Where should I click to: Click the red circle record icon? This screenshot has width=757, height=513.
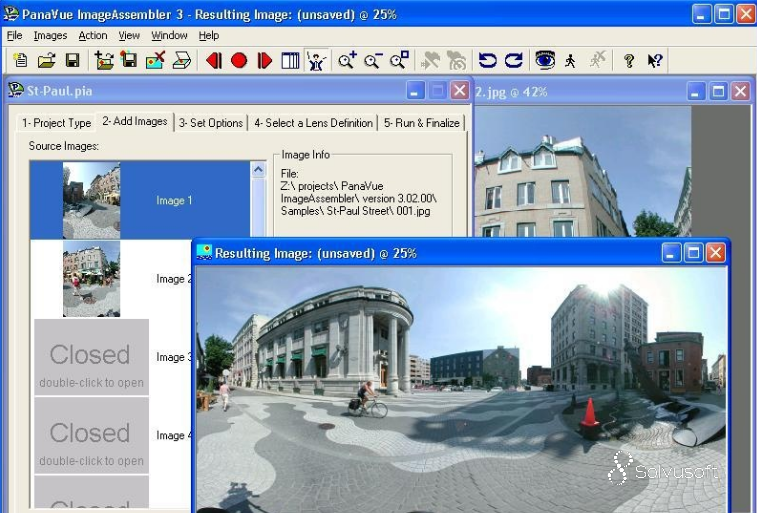(239, 61)
